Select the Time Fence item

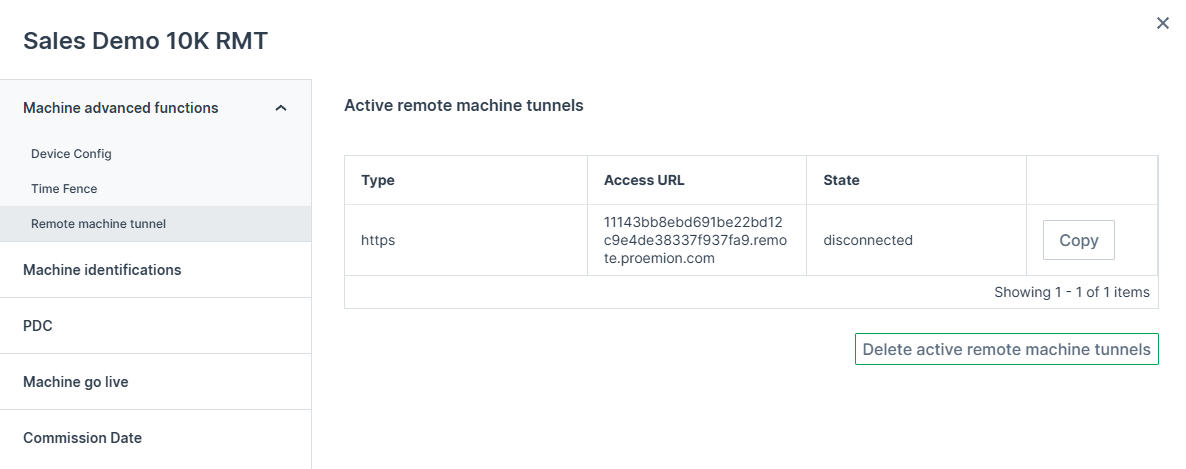64,189
